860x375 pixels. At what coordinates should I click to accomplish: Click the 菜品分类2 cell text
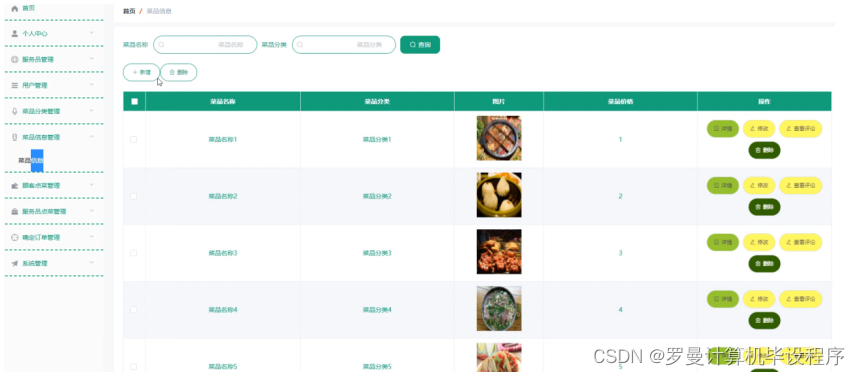pos(377,196)
